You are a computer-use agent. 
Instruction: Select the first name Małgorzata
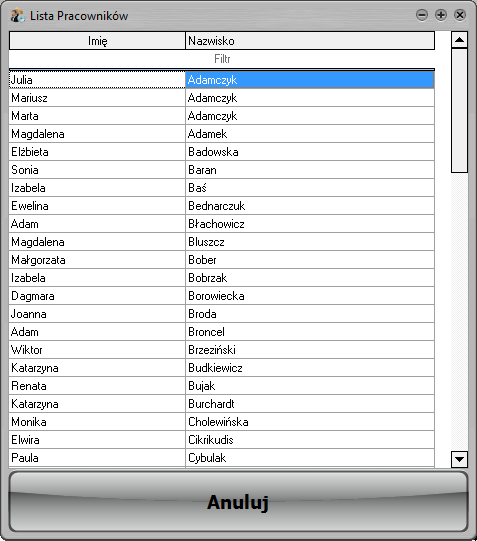coord(97,260)
